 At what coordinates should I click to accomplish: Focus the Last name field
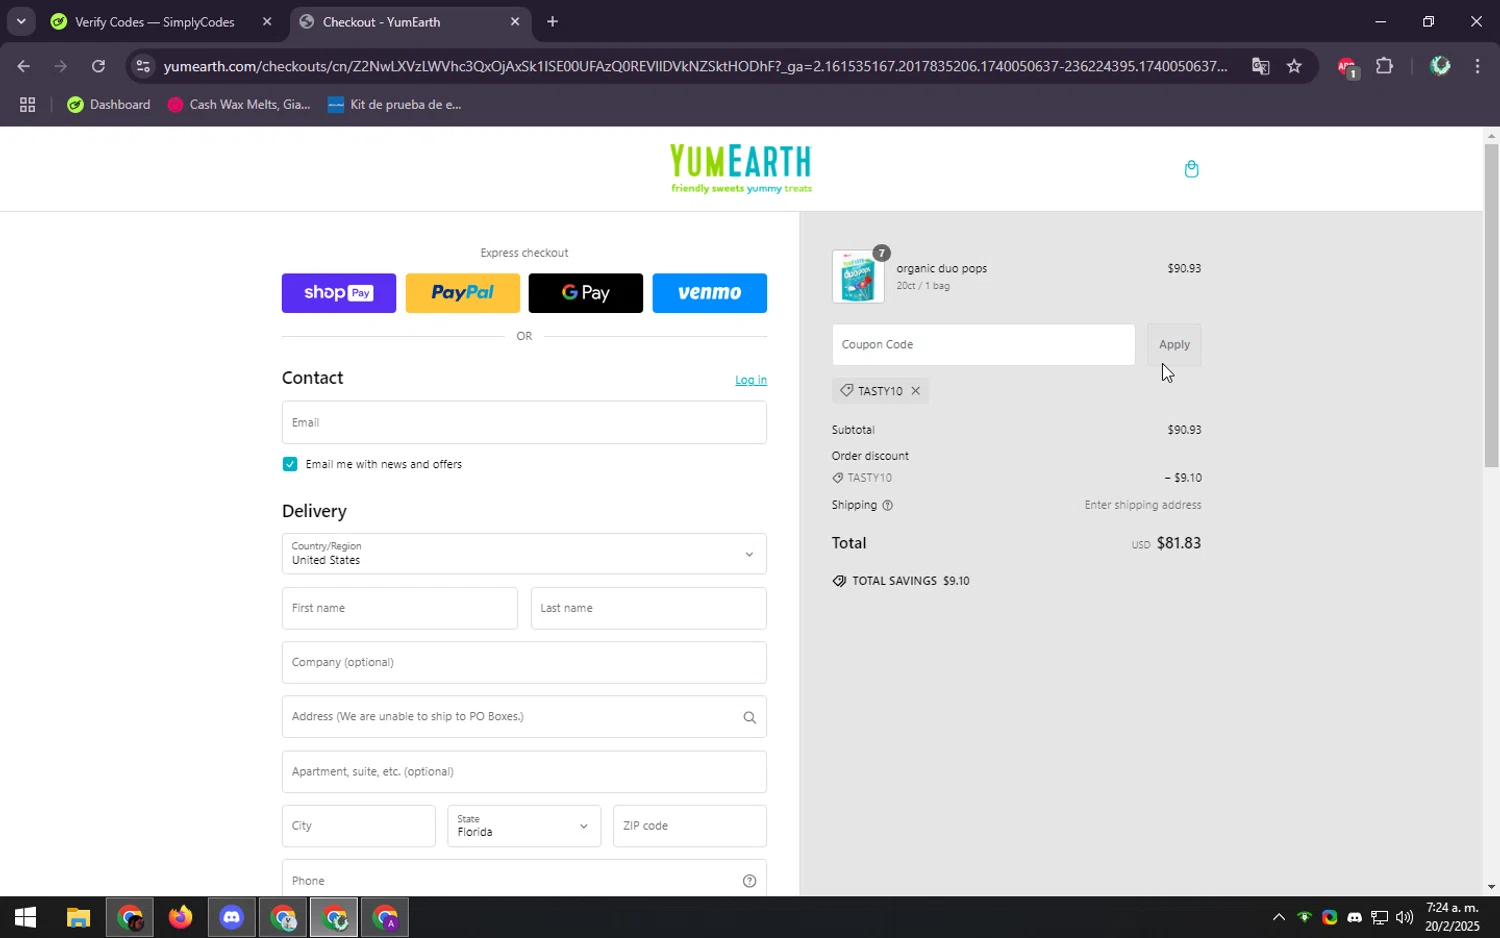click(x=649, y=608)
